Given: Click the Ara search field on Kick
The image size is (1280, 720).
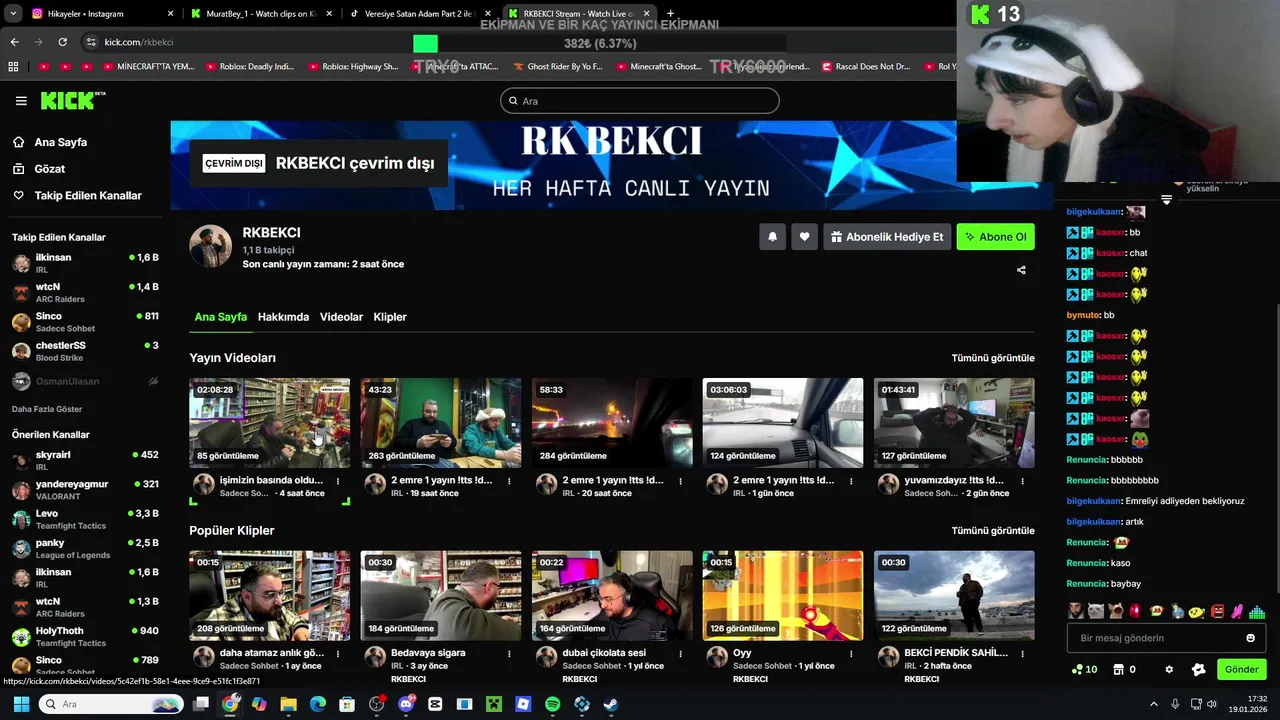Looking at the screenshot, I should 639,101.
